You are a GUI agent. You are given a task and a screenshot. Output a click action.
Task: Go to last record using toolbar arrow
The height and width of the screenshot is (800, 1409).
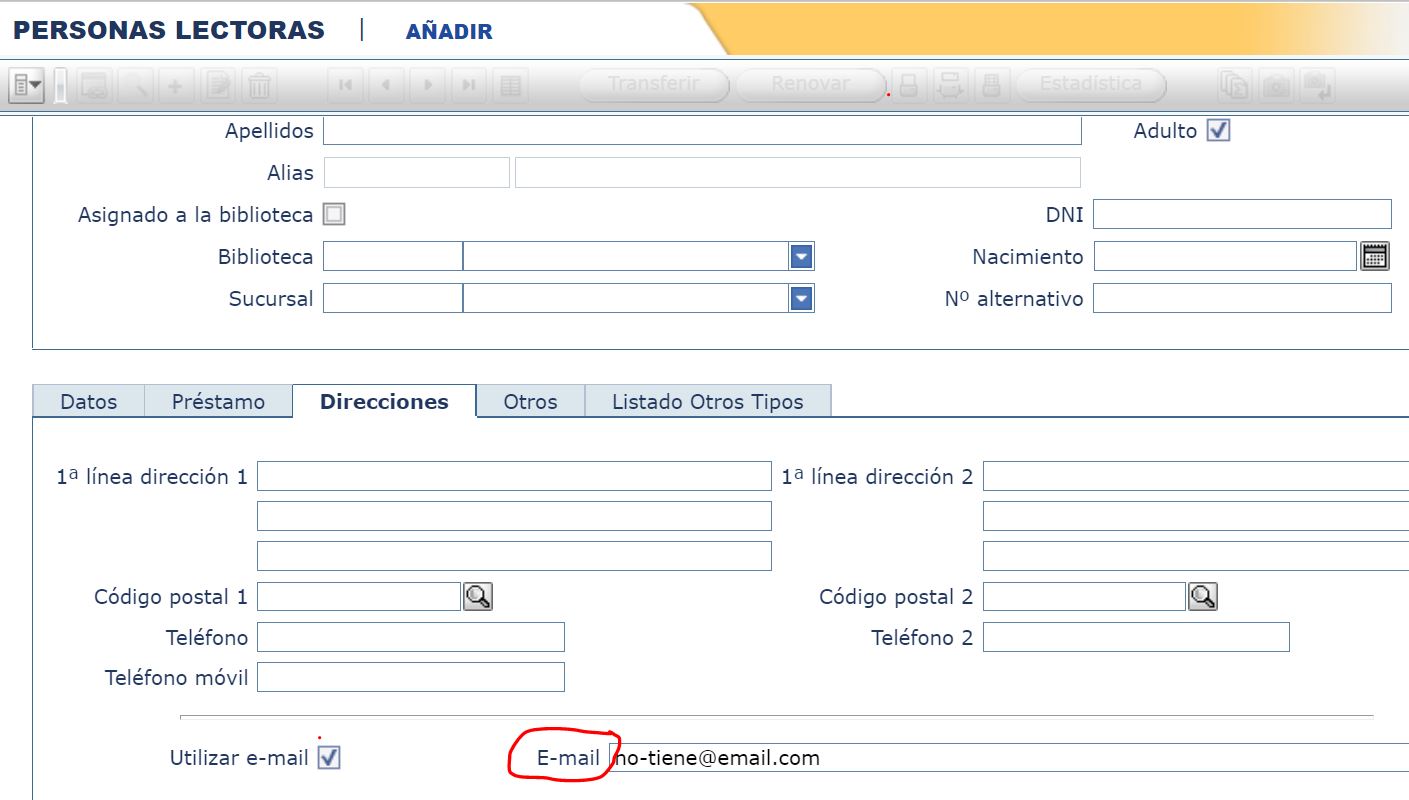pos(469,86)
